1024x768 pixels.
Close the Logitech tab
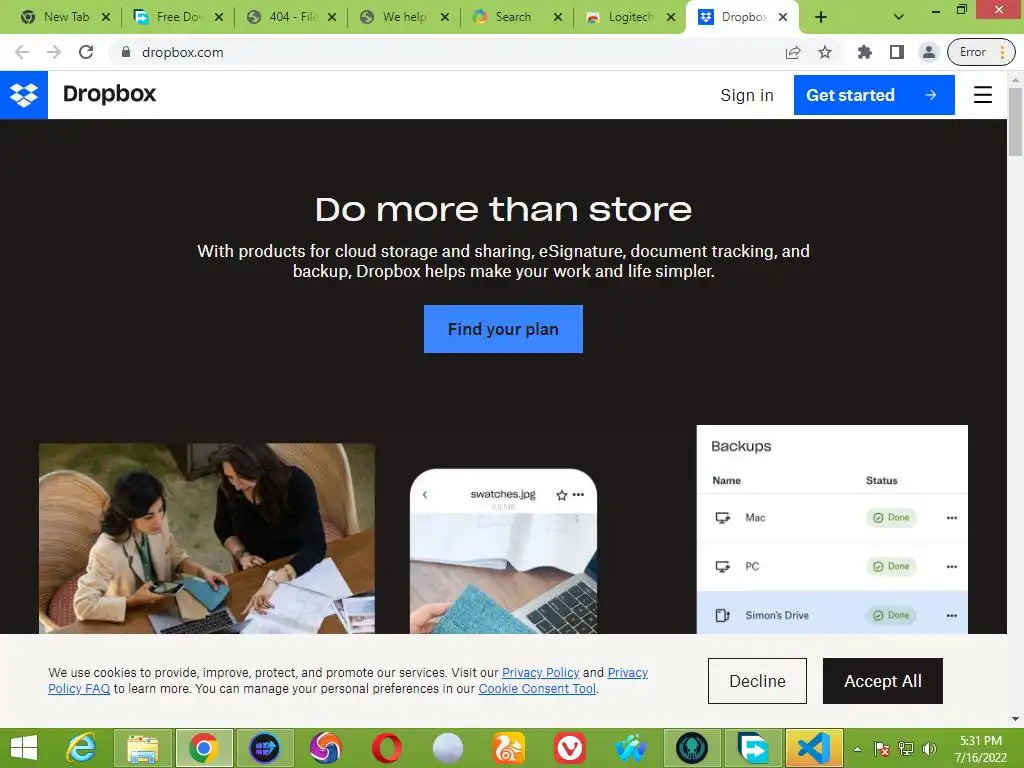pos(671,17)
